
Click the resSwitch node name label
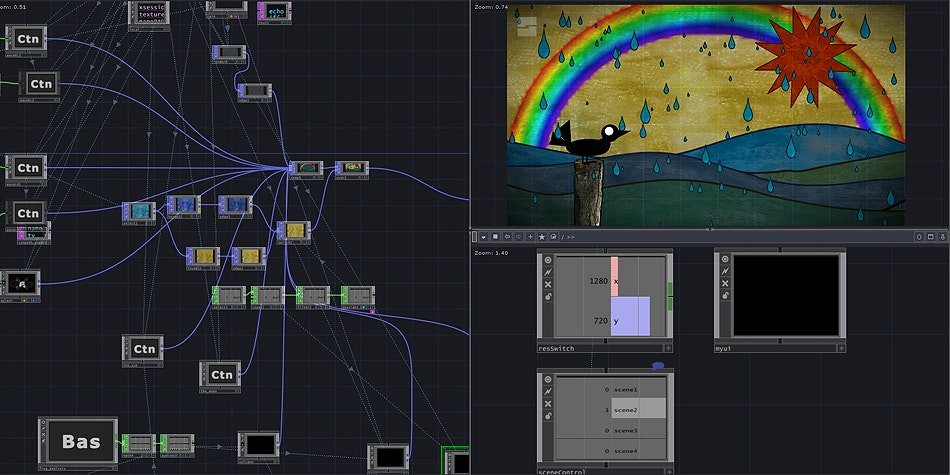556,348
